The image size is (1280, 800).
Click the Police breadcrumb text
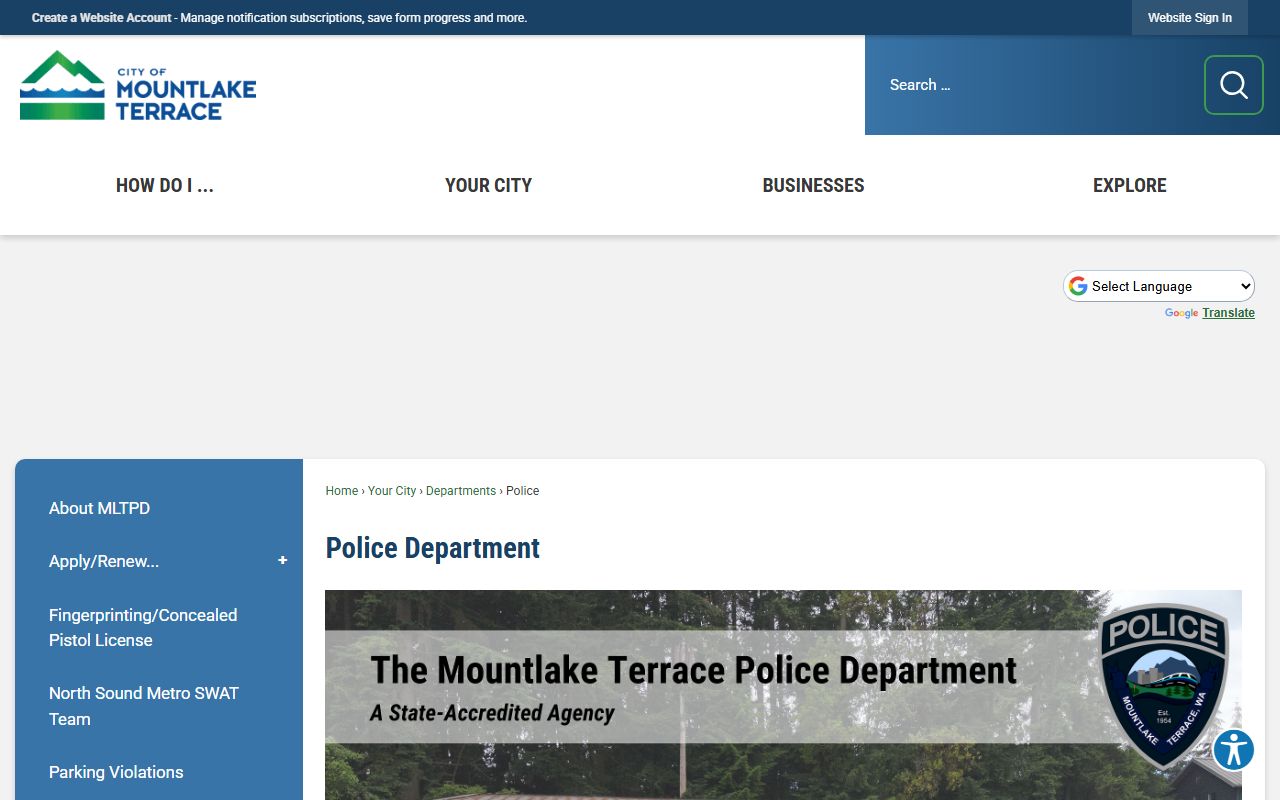(x=522, y=491)
